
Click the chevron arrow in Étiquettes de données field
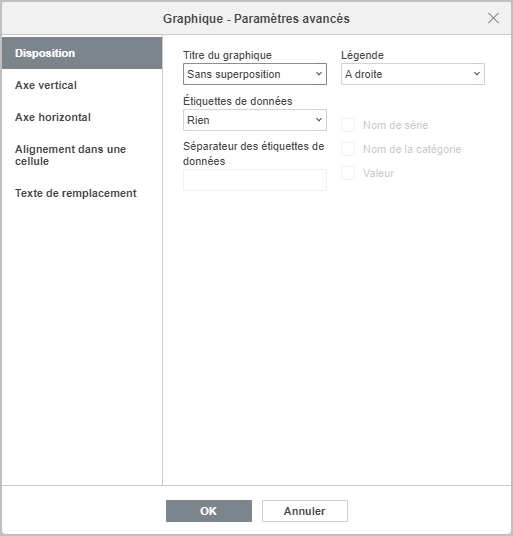coord(319,120)
